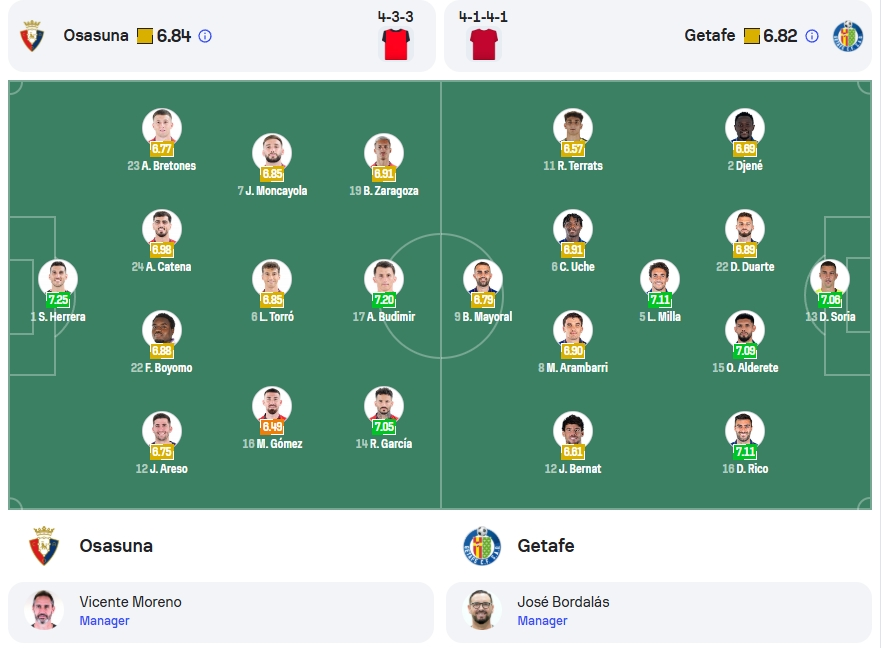Select the 19 B. Zaragoza name label
The width and height of the screenshot is (881, 648).
click(x=384, y=191)
